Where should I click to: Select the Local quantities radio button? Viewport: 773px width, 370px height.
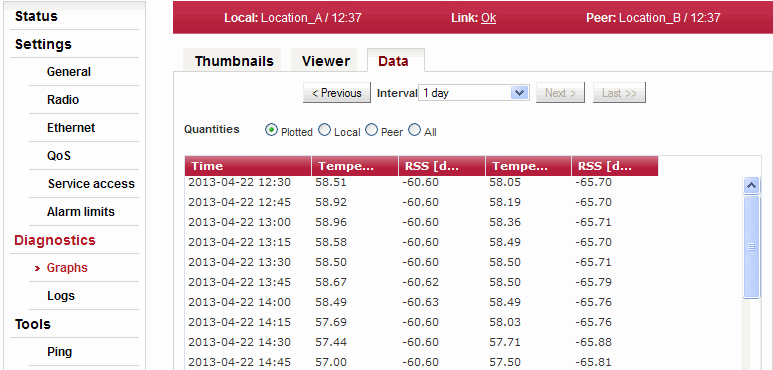click(324, 130)
